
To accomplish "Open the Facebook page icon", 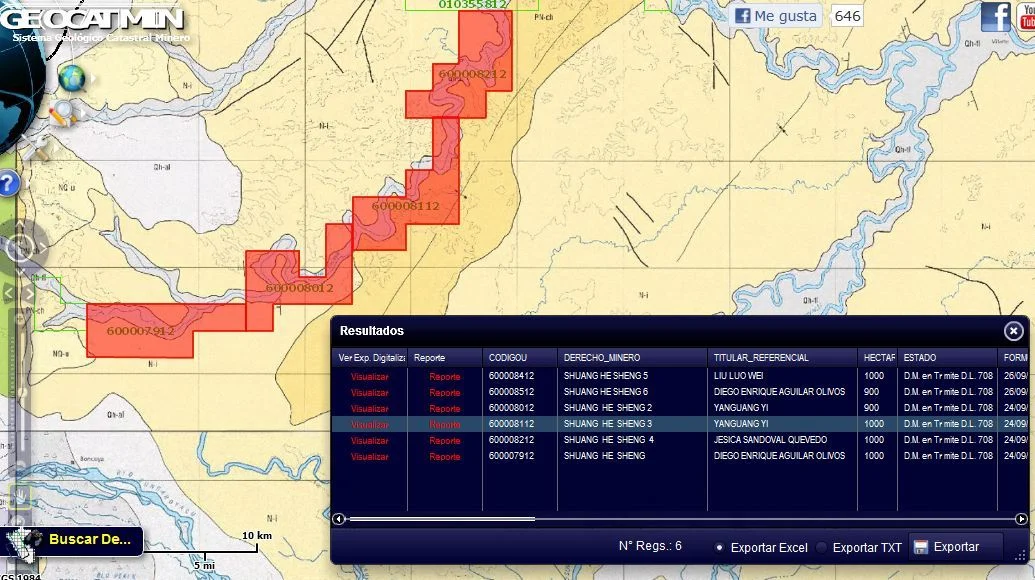I will point(995,16).
